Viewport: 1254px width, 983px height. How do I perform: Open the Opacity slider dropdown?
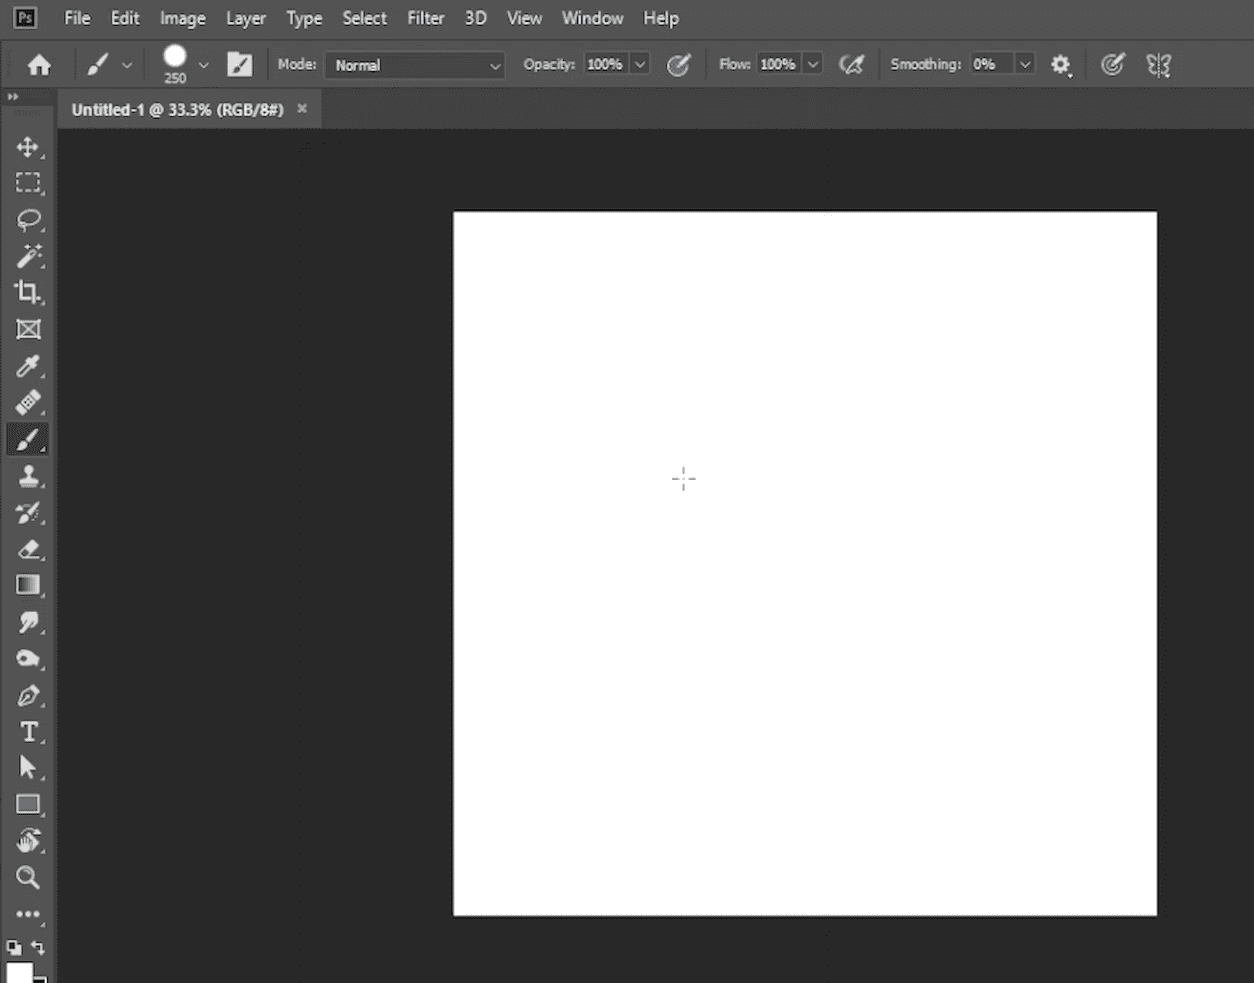pos(641,65)
